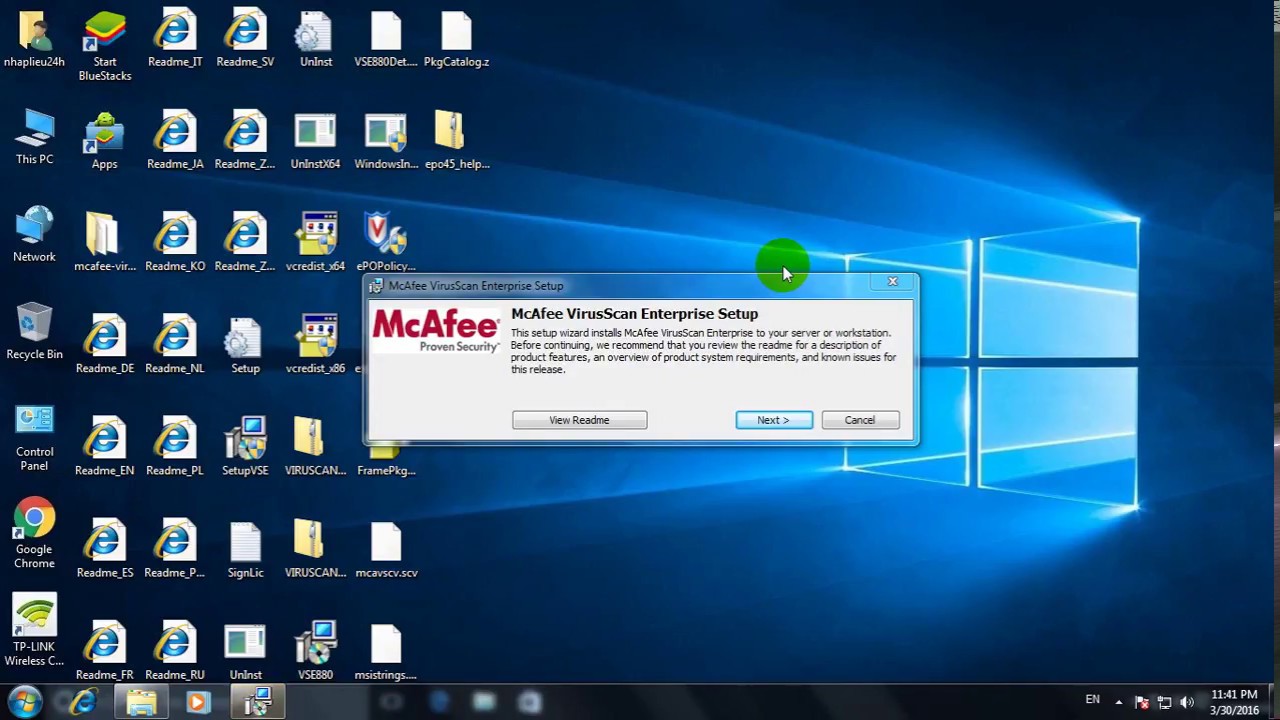Click the installer setup taskbar button

[258, 702]
